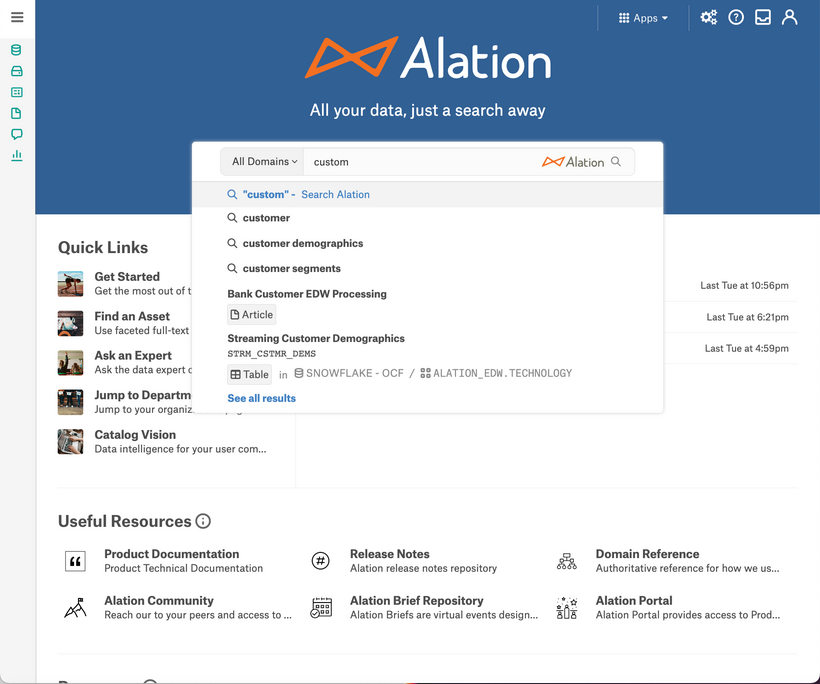Open the Analytics bar-chart icon in sidebar
The height and width of the screenshot is (684, 820).
[x=15, y=156]
